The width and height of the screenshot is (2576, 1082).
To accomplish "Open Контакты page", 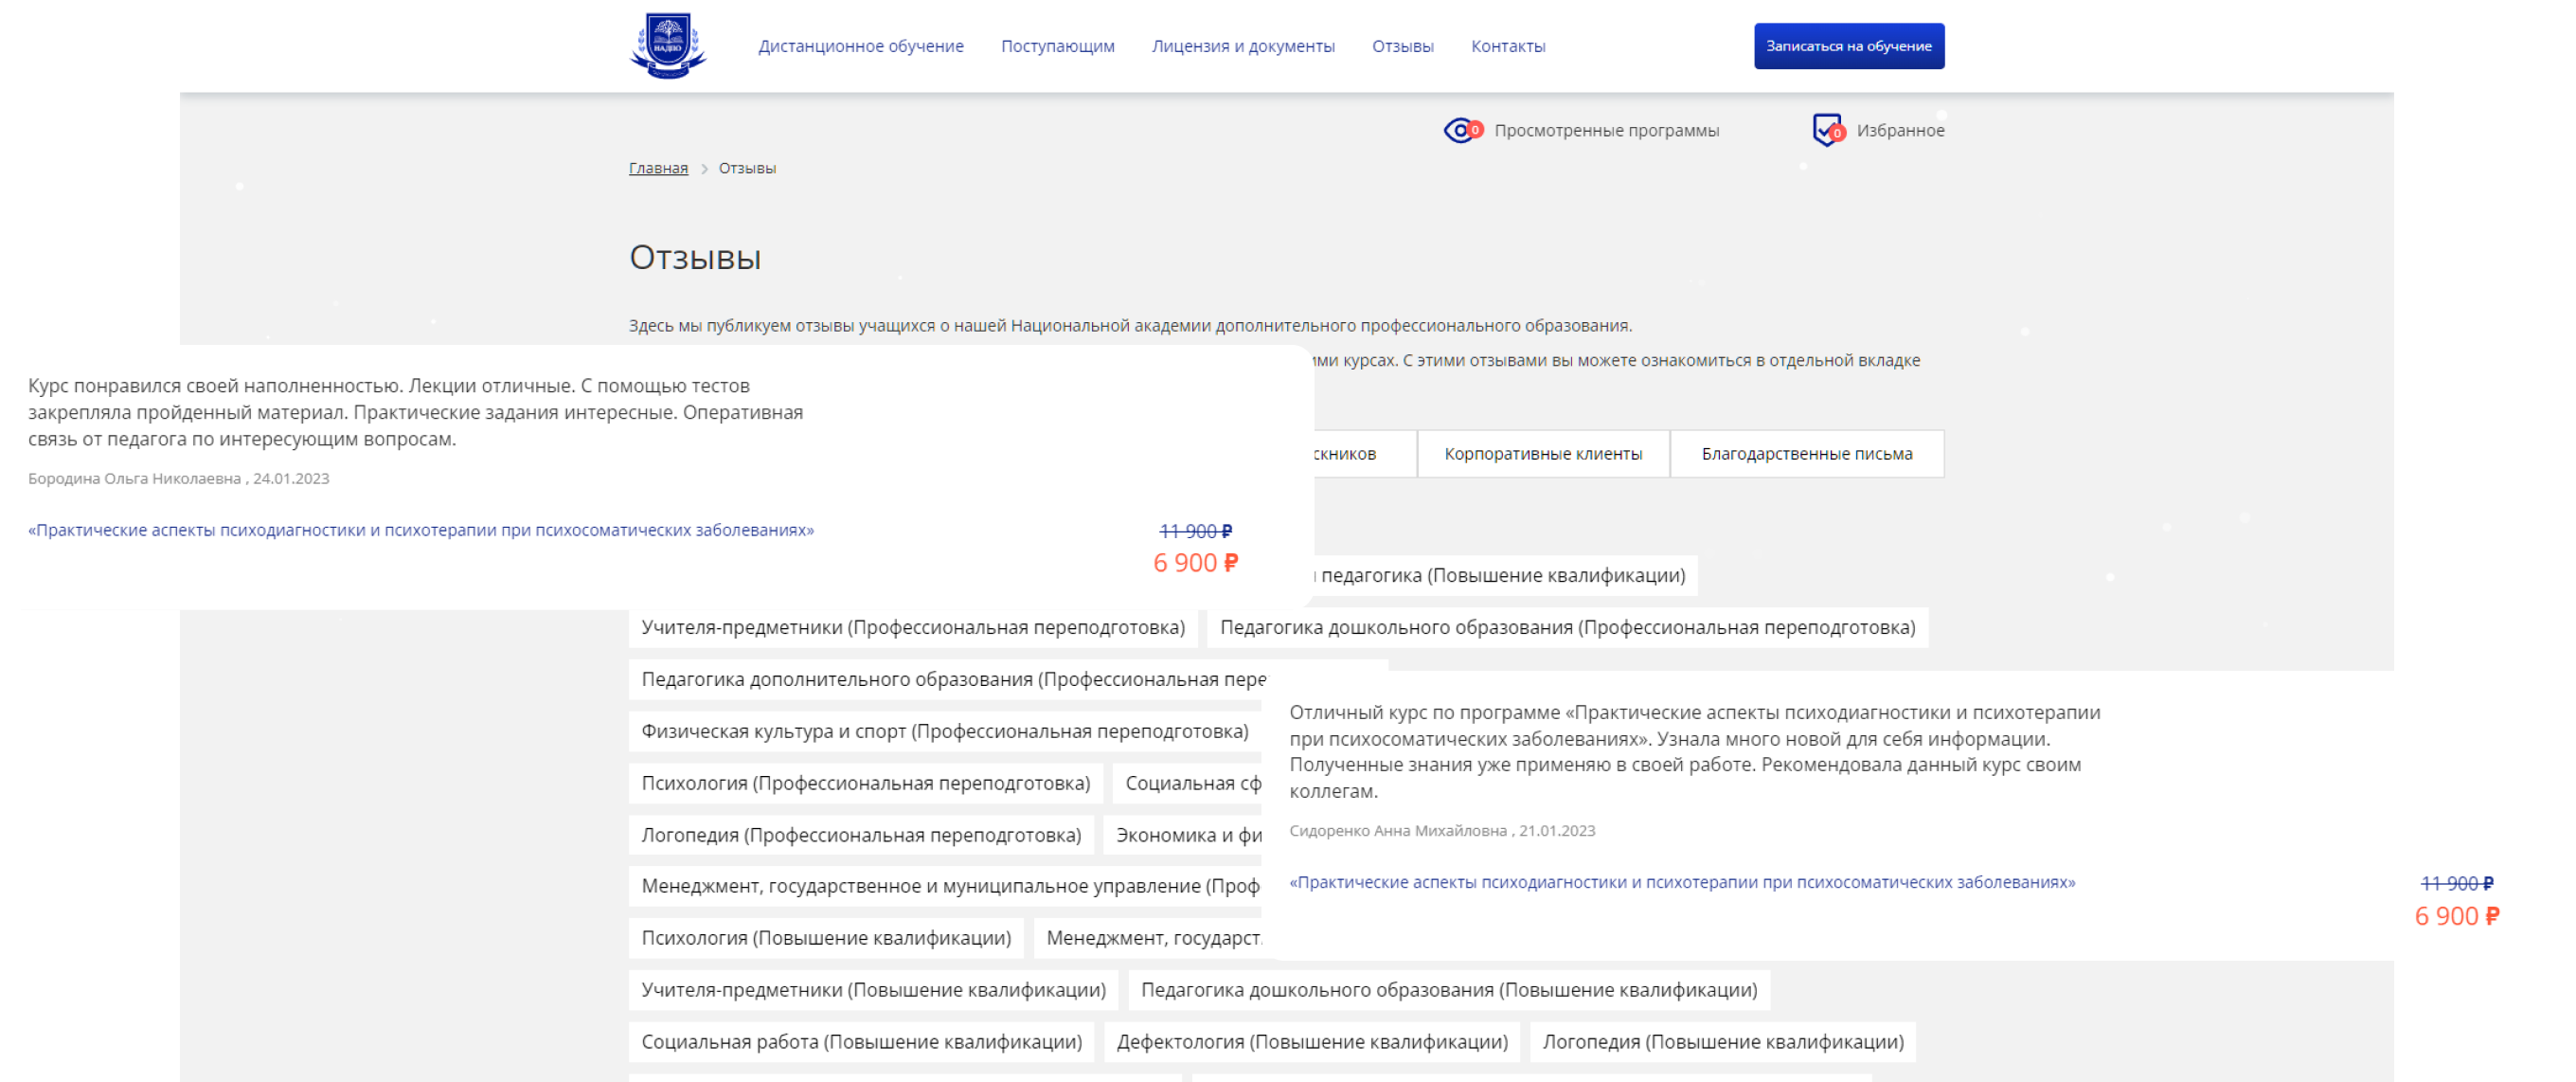I will 1507,46.
